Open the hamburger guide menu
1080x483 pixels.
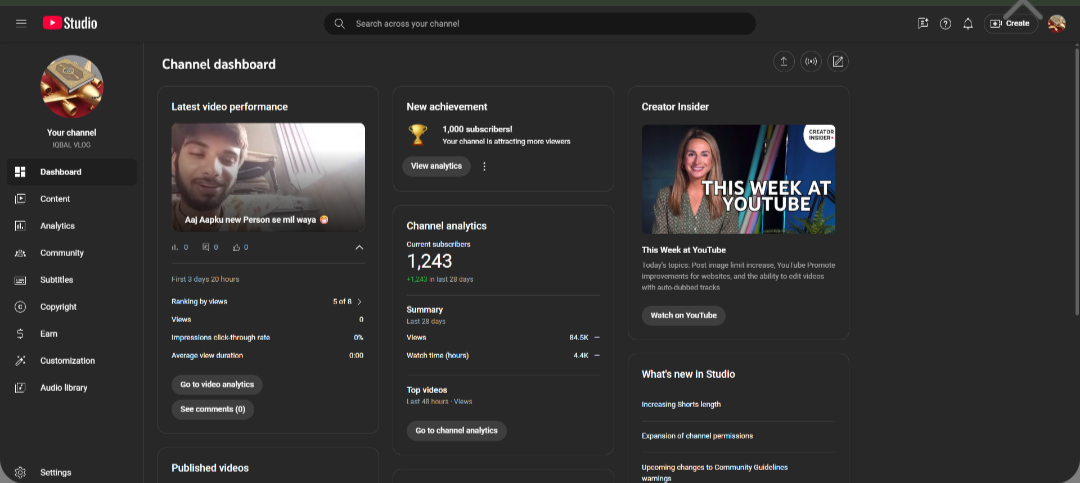pos(21,23)
